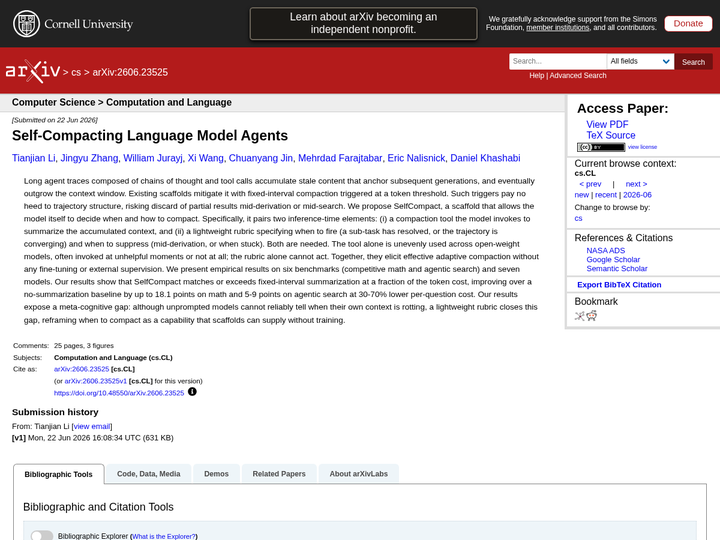Open author Tianjian Li link
The height and width of the screenshot is (540, 720).
[x=34, y=158]
